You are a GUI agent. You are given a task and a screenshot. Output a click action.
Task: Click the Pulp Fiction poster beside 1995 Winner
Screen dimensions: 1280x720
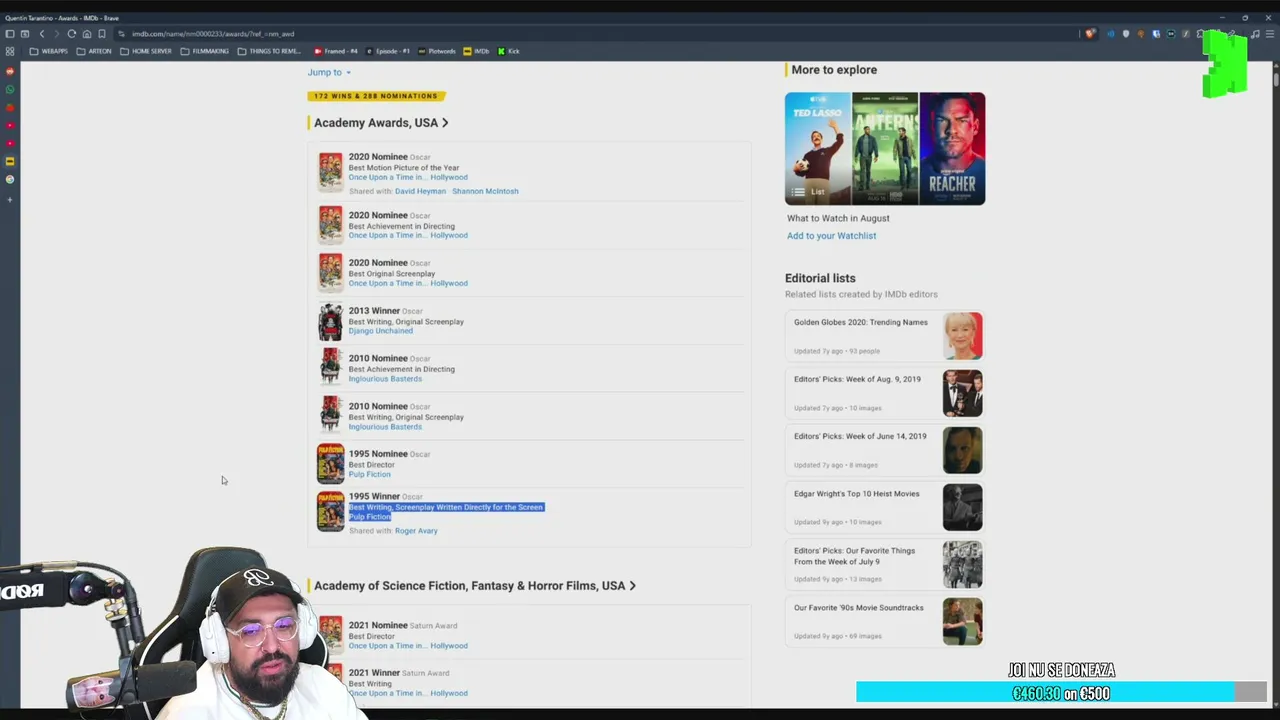pyautogui.click(x=330, y=511)
